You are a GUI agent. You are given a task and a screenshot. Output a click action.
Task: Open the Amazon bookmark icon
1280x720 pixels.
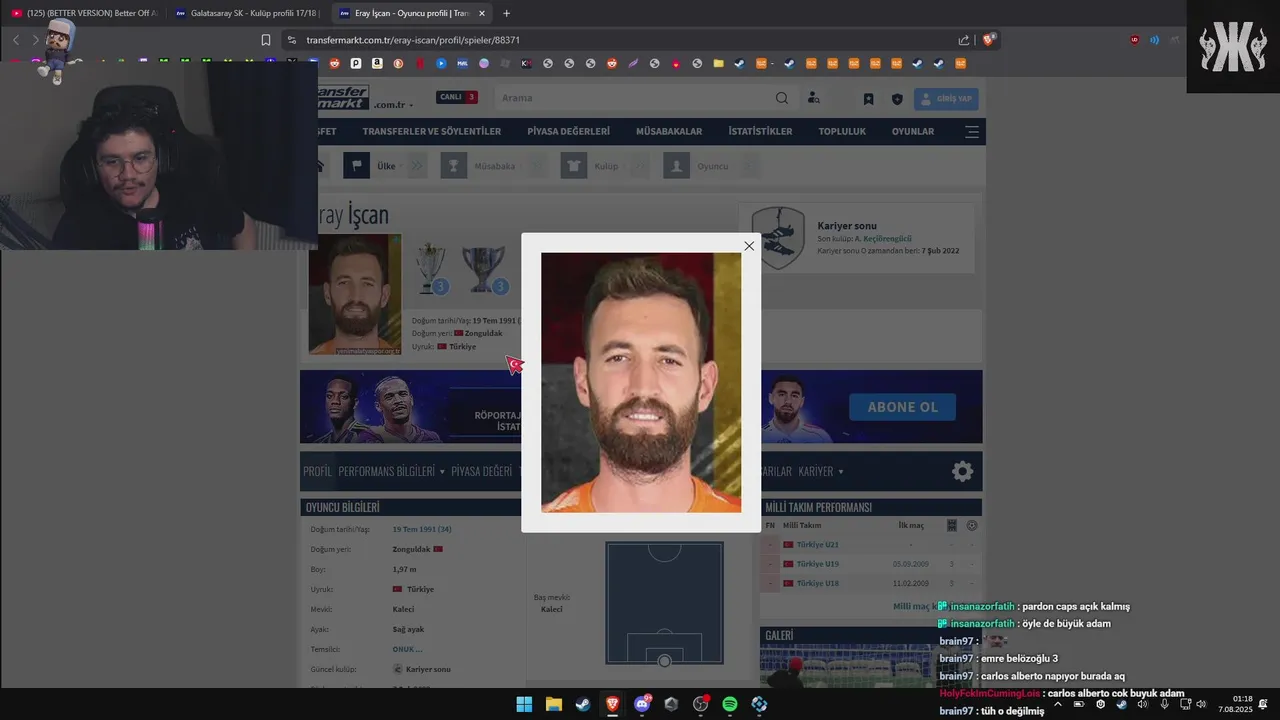pos(377,63)
